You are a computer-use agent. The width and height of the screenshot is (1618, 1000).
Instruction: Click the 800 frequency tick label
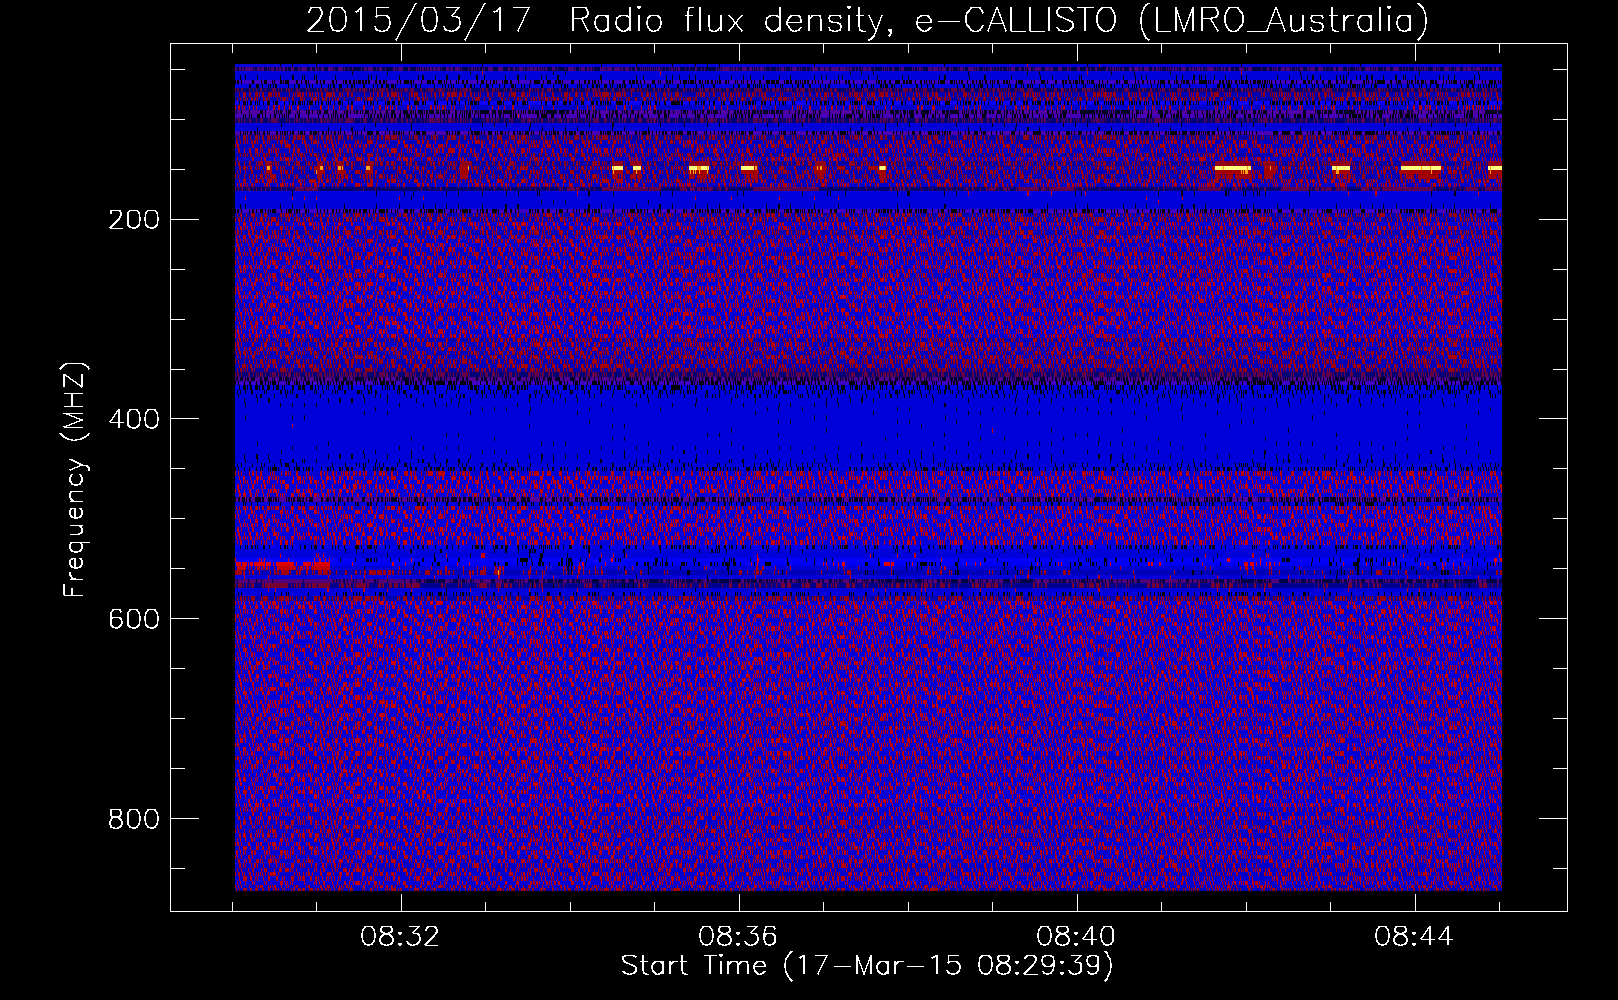tap(133, 819)
